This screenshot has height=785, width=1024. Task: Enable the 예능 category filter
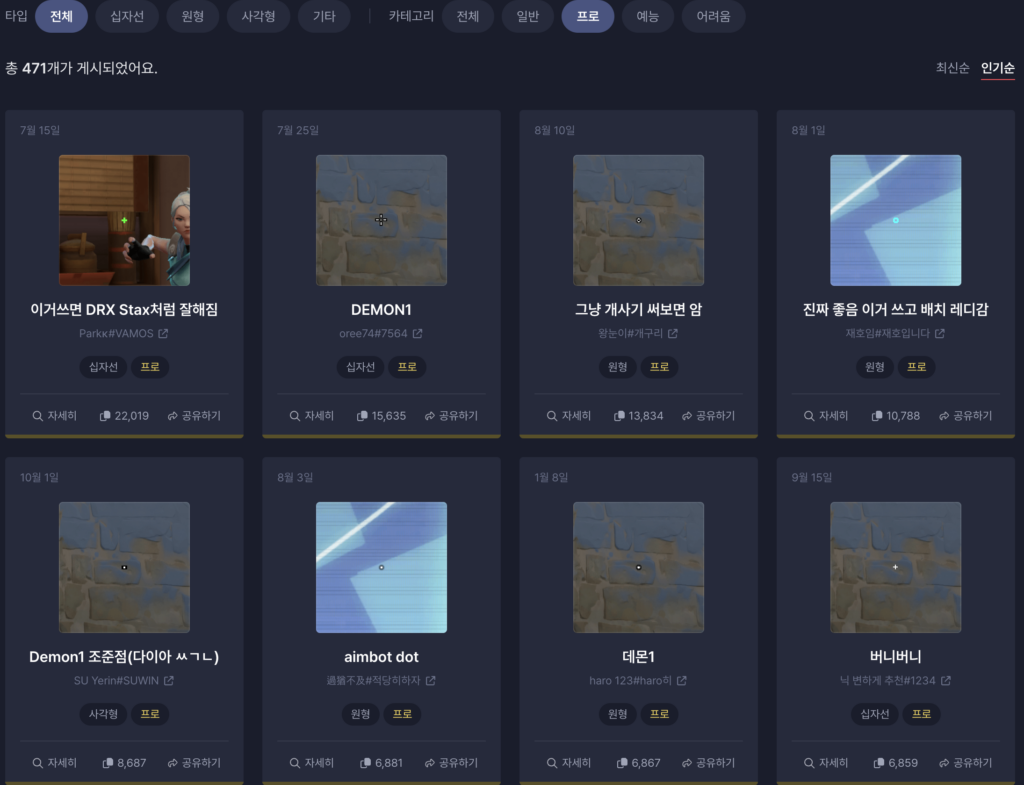(647, 16)
